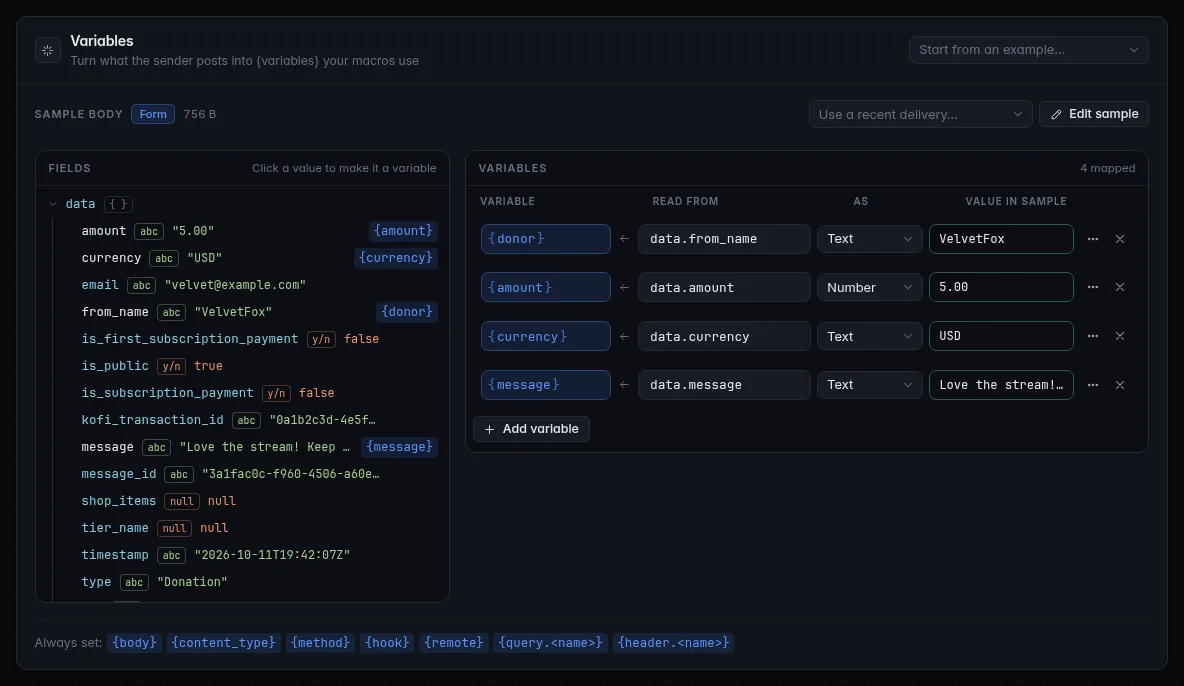Open the Start from an example dropdown

[x=1028, y=50]
